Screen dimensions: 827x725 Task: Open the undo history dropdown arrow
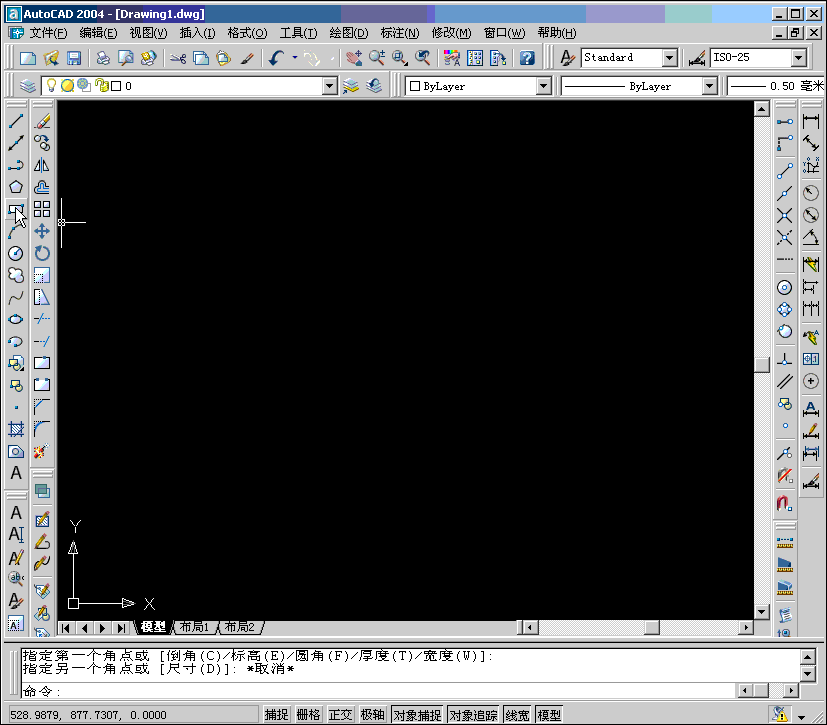click(x=295, y=57)
